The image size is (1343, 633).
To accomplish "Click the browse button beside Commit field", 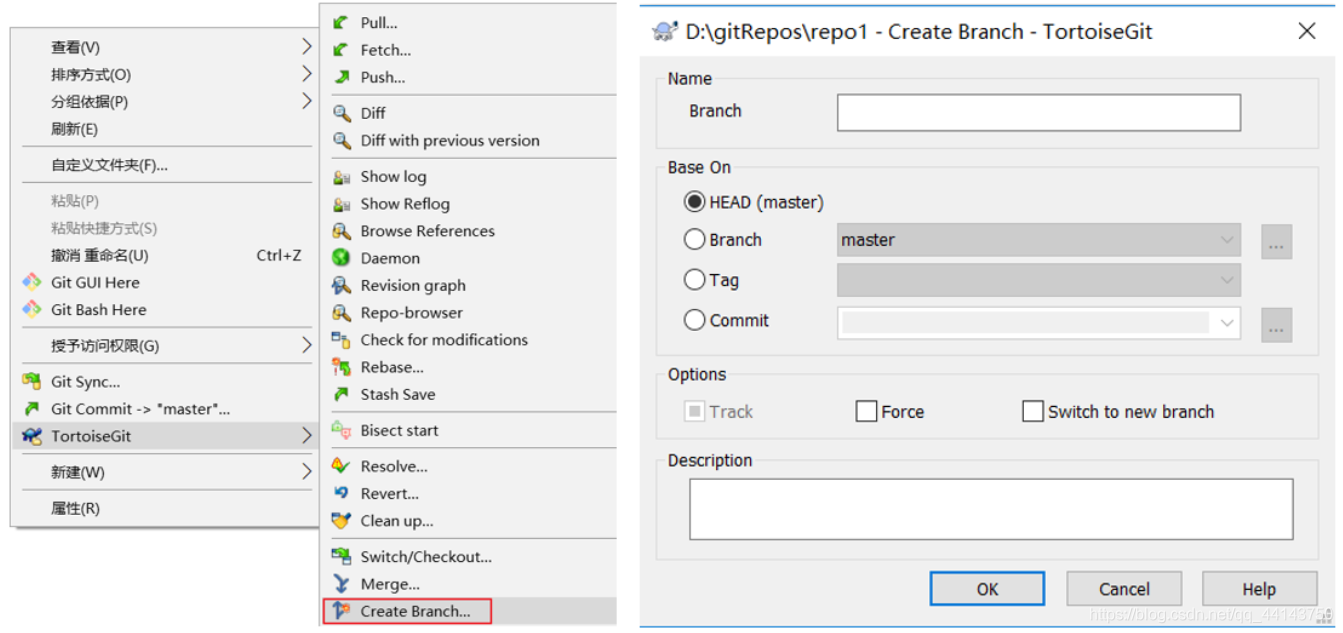I will coord(1277,325).
